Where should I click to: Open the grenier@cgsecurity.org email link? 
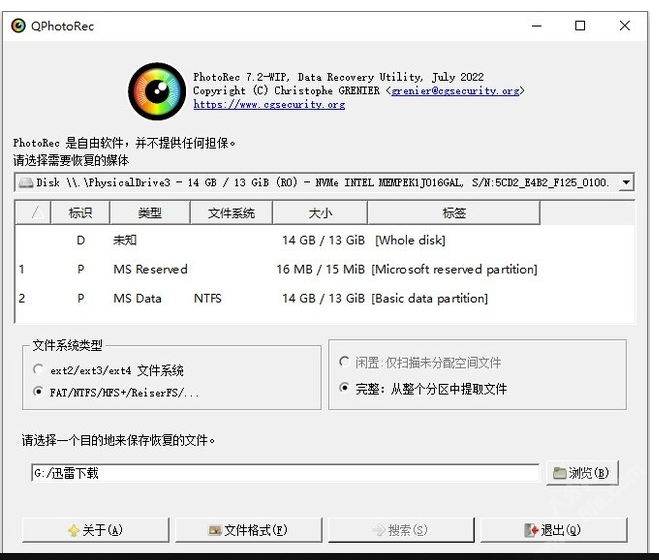(x=455, y=91)
